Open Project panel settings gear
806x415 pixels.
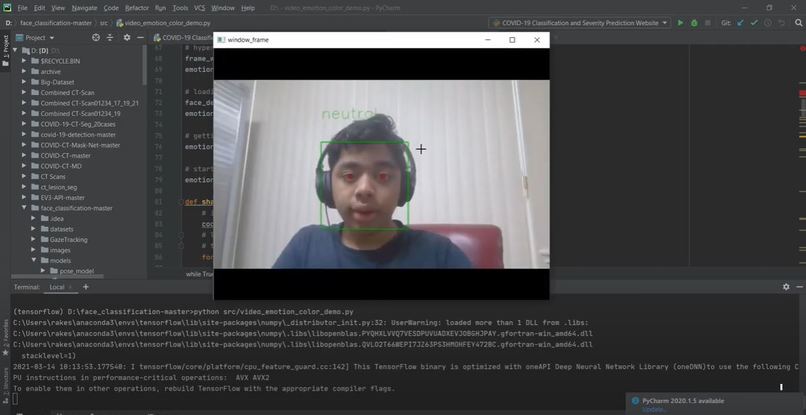(127, 38)
